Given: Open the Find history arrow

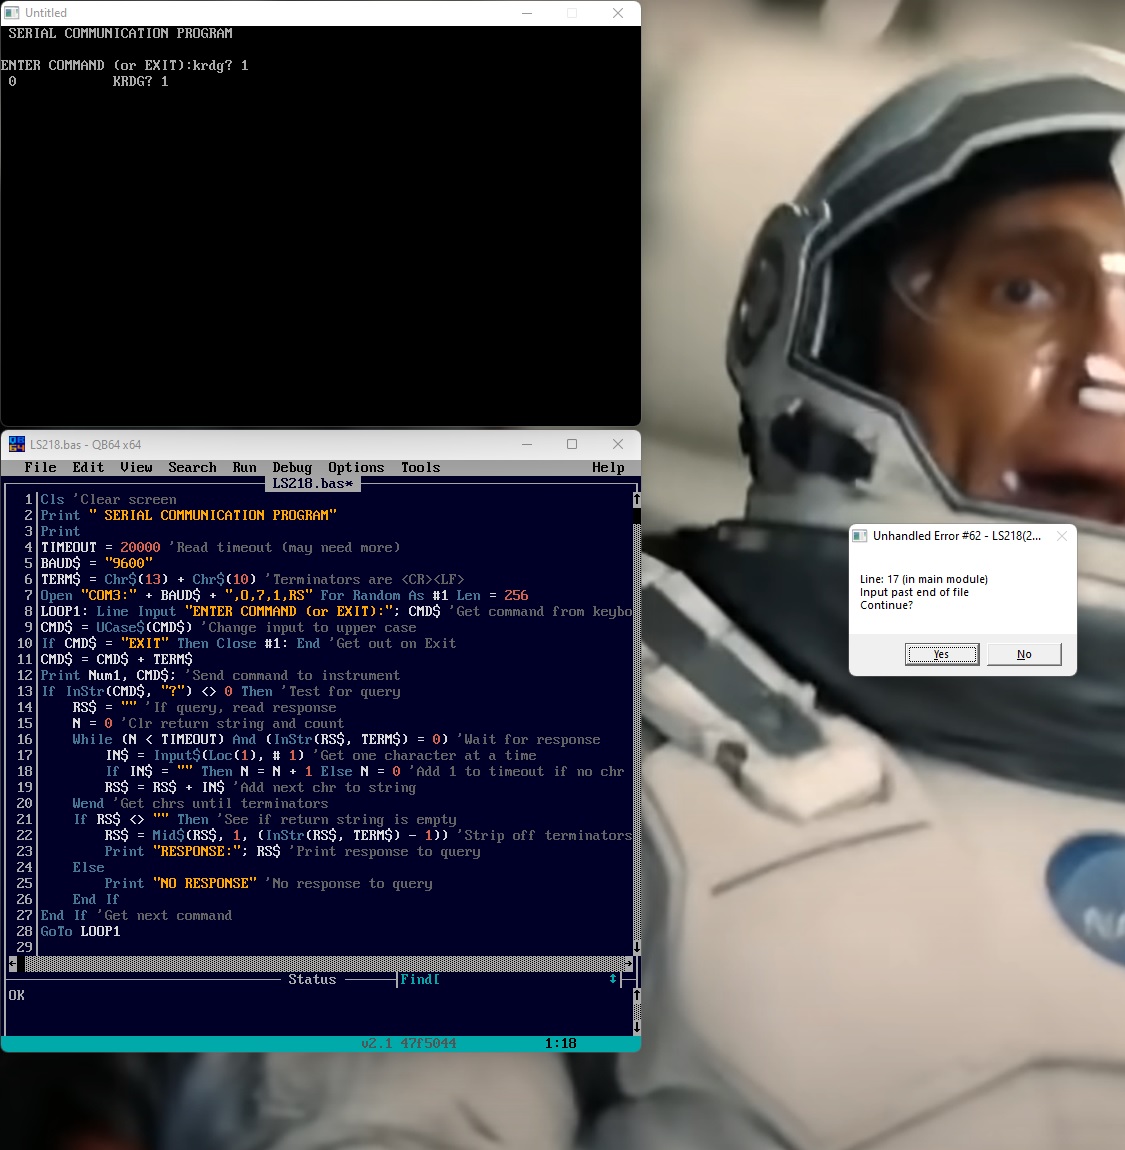Looking at the screenshot, I should point(613,979).
